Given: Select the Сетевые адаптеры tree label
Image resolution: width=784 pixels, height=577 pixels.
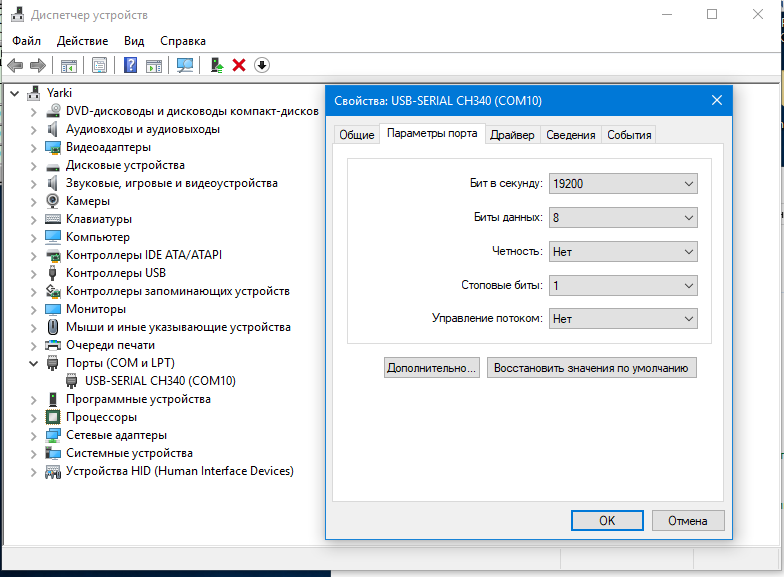Looking at the screenshot, I should [116, 435].
